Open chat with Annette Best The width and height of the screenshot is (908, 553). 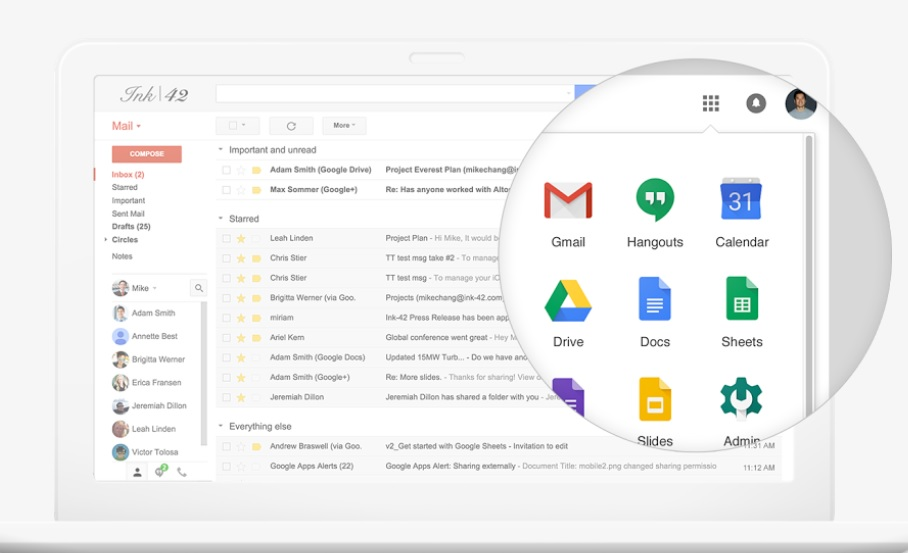[x=145, y=336]
